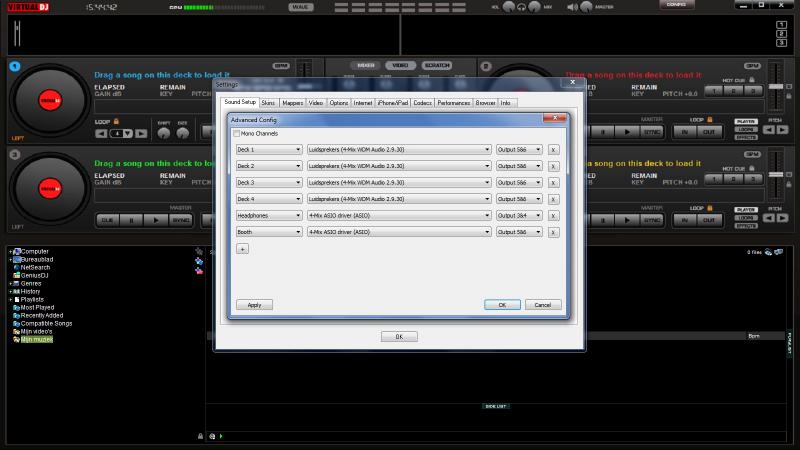The height and width of the screenshot is (450, 800).
Task: Open the Deck 2 row sound device dropdown
Action: [x=399, y=166]
